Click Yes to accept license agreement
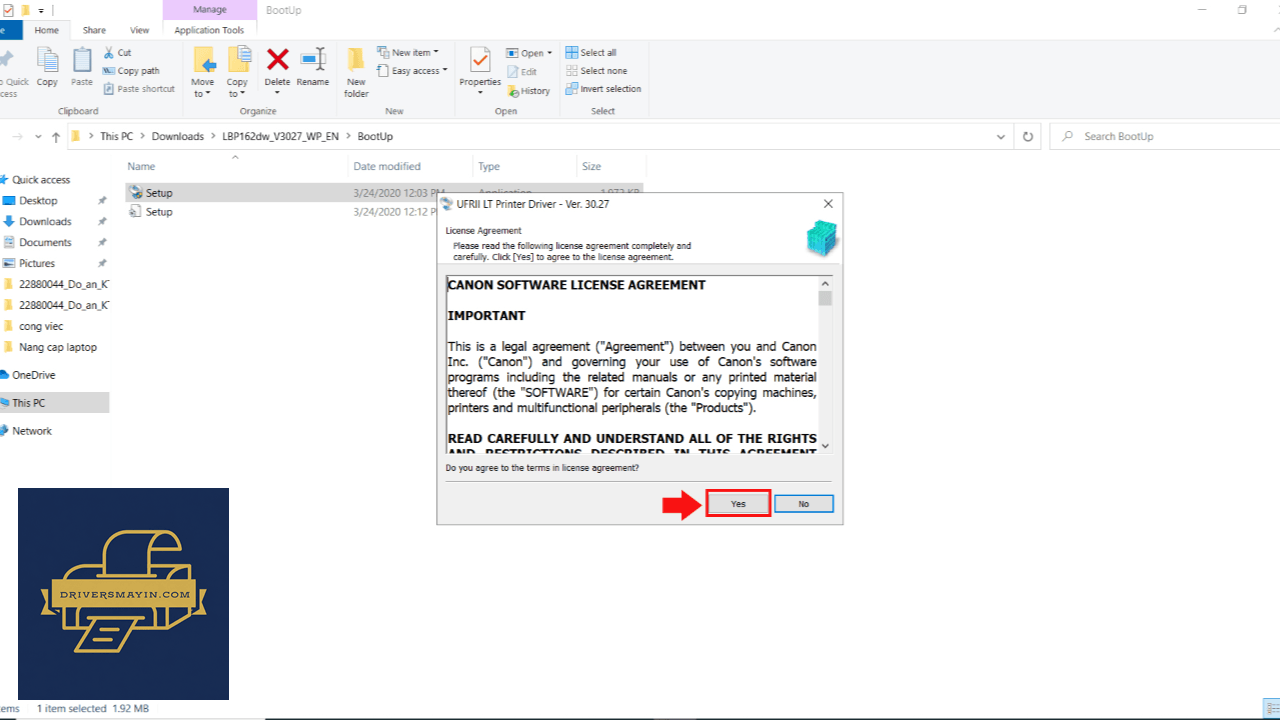 point(738,504)
